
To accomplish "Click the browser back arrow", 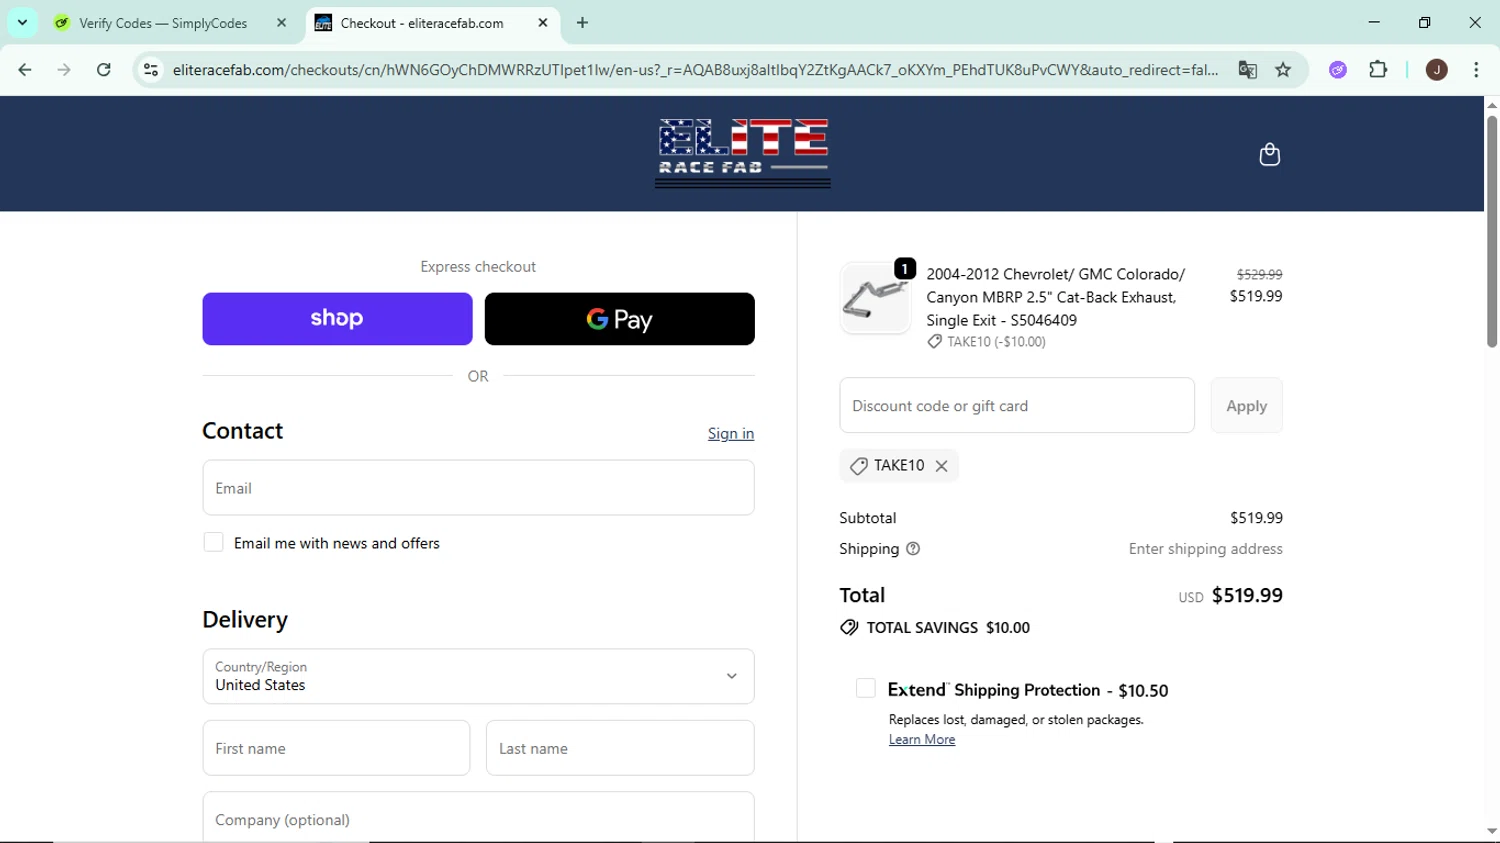I will [25, 70].
